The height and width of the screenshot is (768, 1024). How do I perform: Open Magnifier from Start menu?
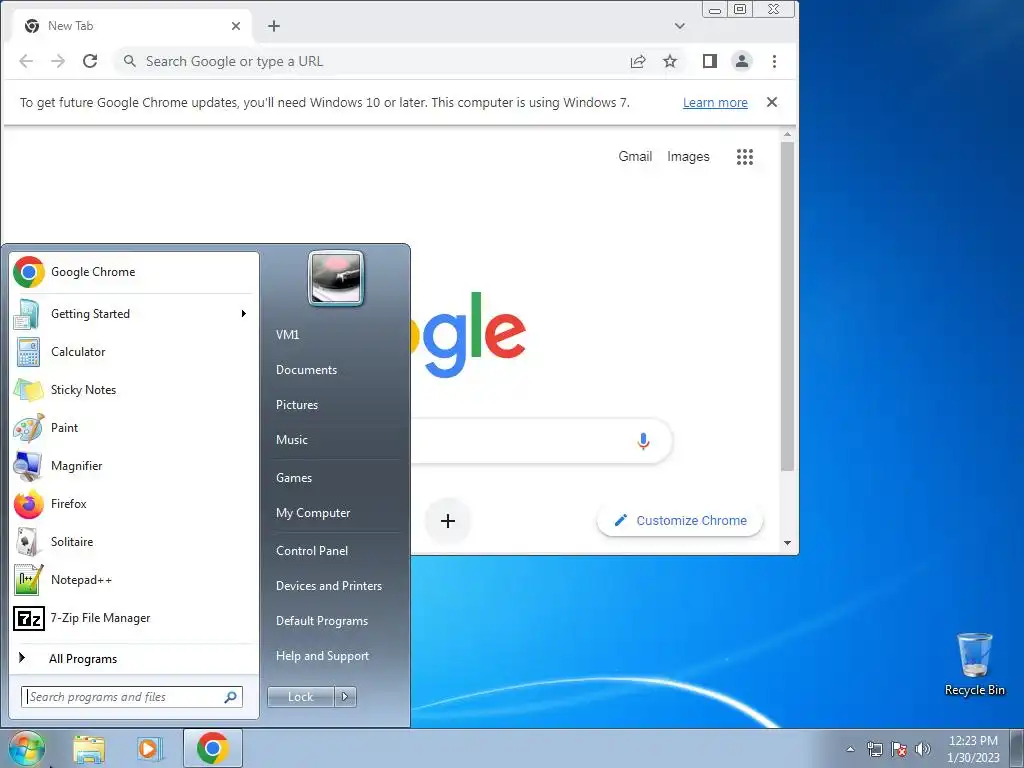pyautogui.click(x=133, y=466)
